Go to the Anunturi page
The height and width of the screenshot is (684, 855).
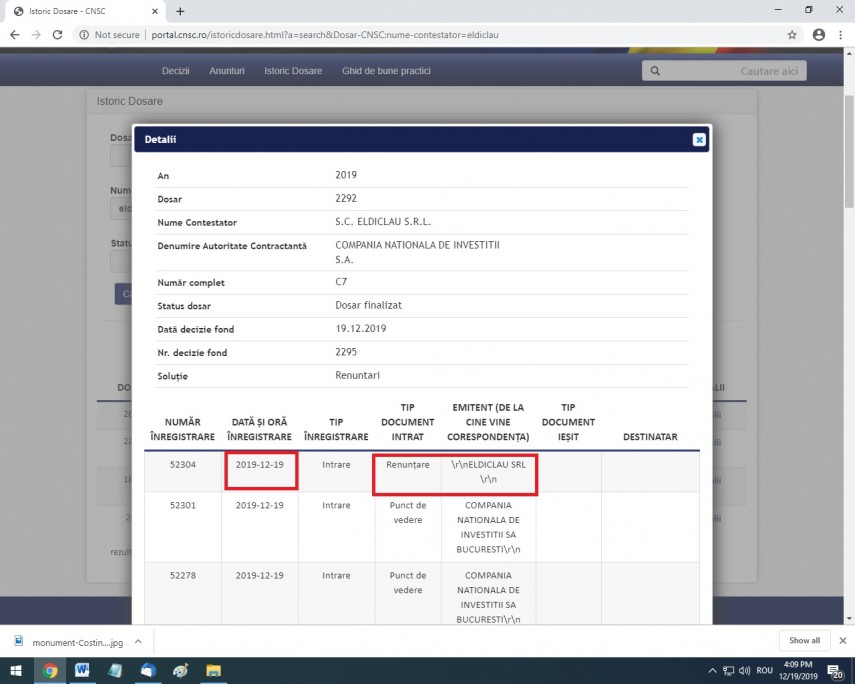point(227,71)
